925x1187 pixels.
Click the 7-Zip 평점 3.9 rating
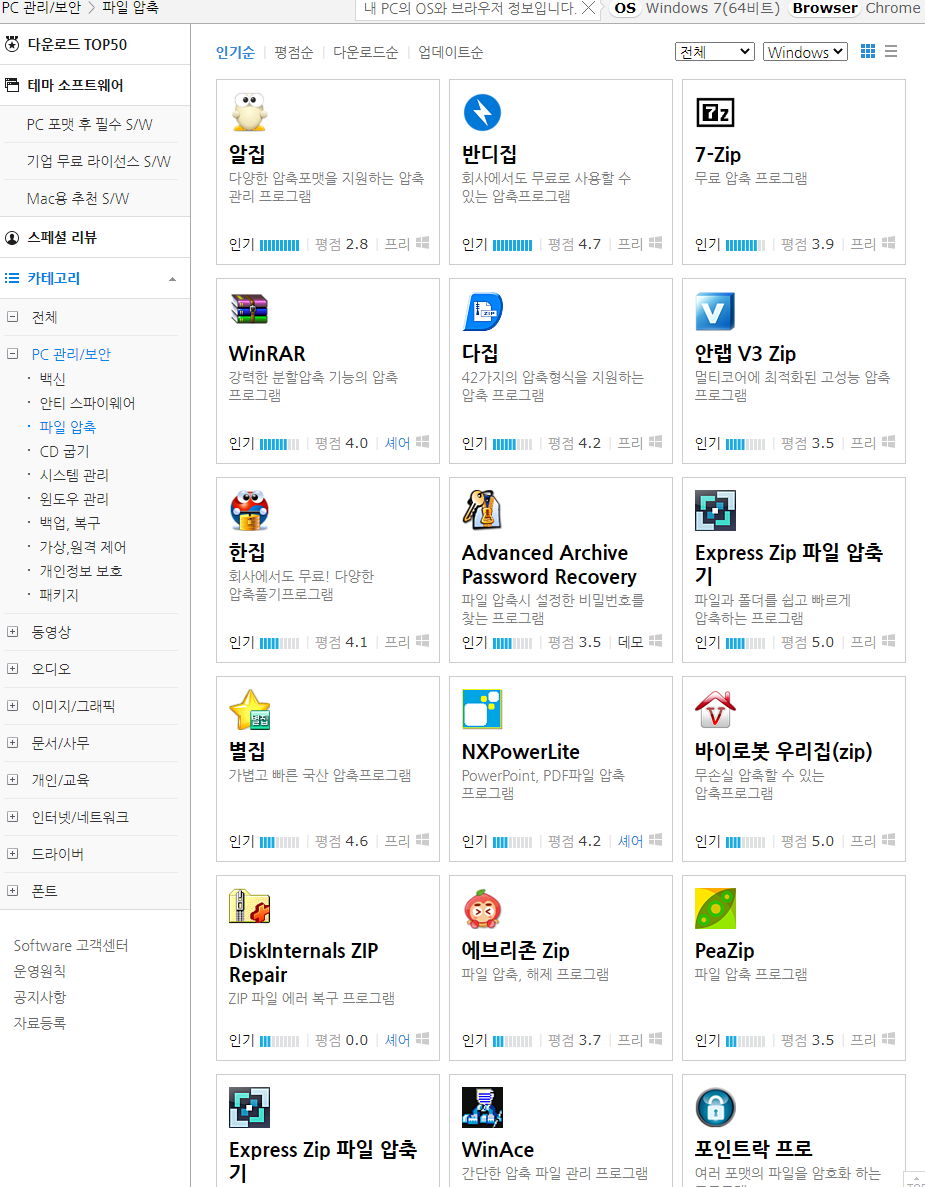click(x=808, y=245)
